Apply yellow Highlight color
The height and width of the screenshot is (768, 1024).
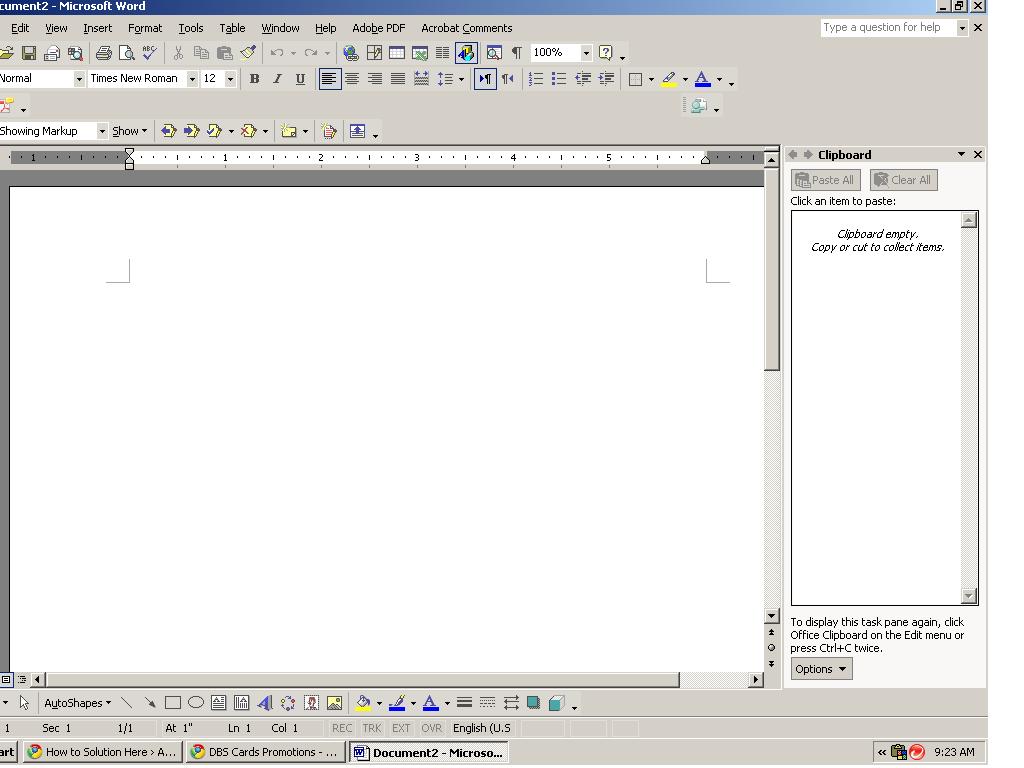click(669, 80)
